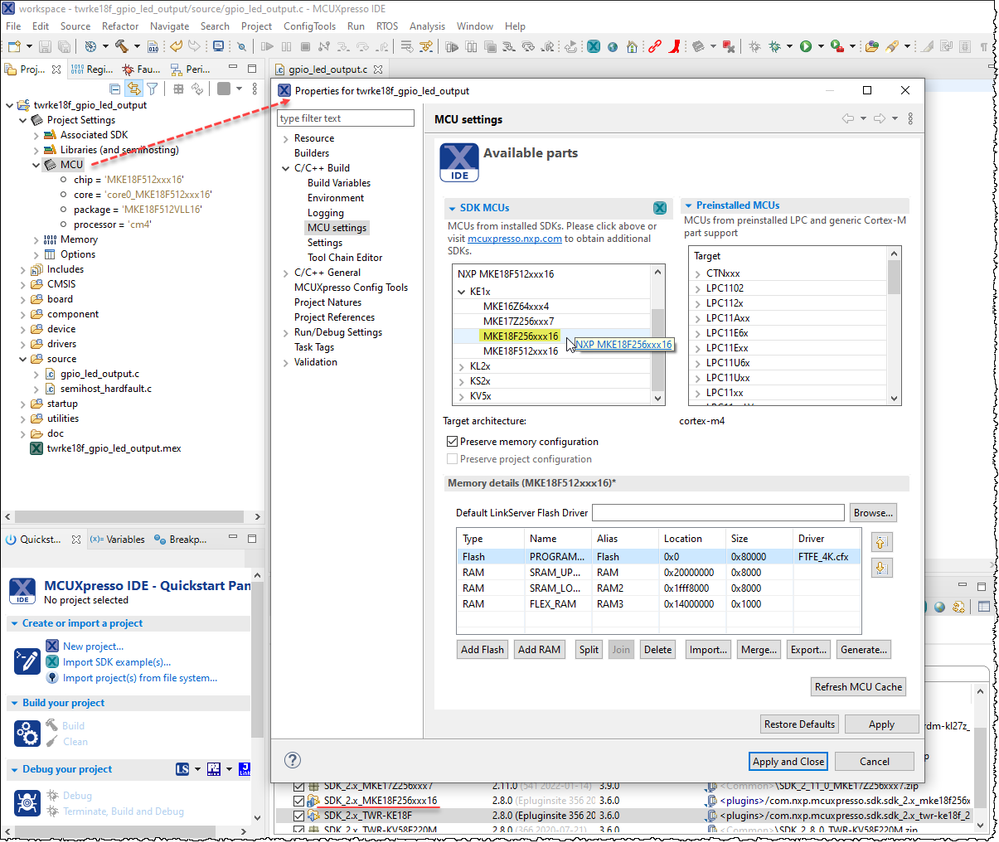
Task: Click the red boot toolbar icon
Action: [674, 46]
